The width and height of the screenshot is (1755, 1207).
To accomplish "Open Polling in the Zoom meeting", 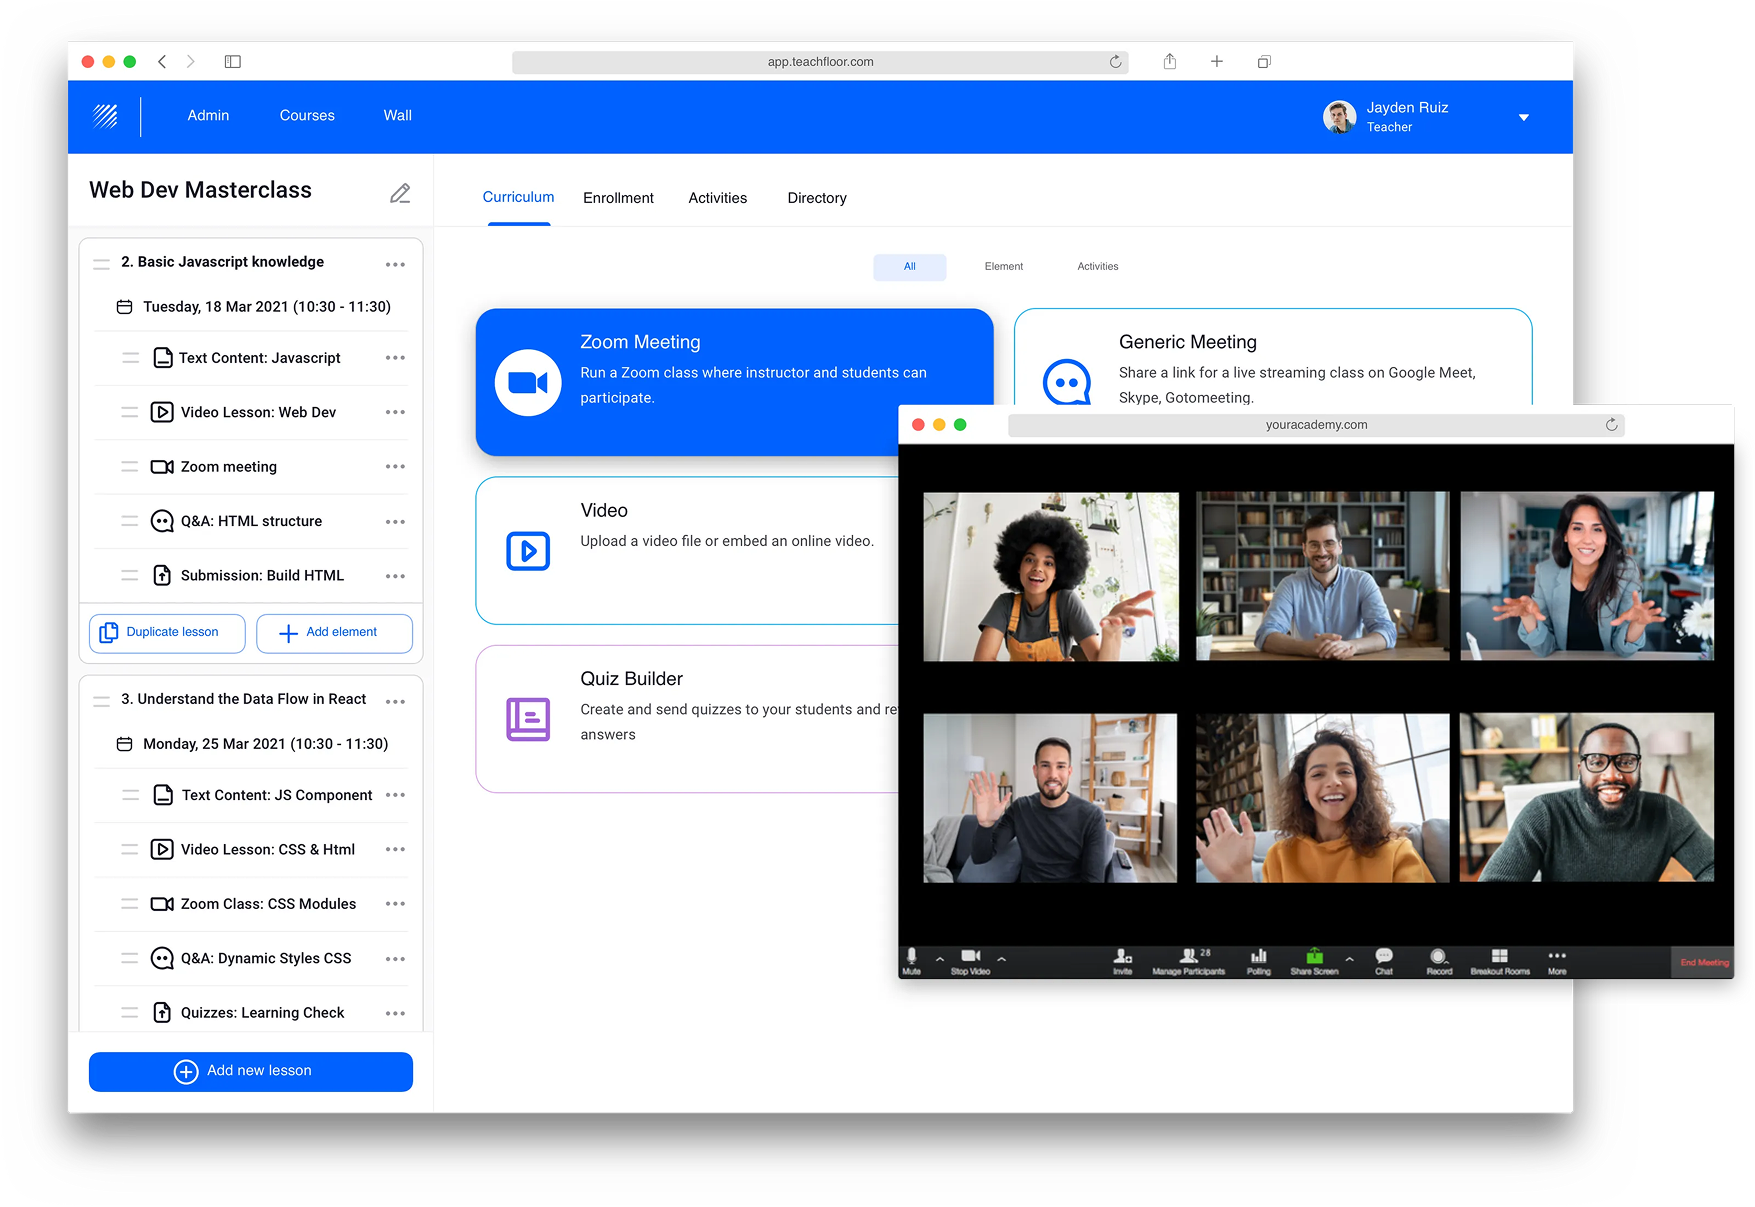I will (1258, 960).
